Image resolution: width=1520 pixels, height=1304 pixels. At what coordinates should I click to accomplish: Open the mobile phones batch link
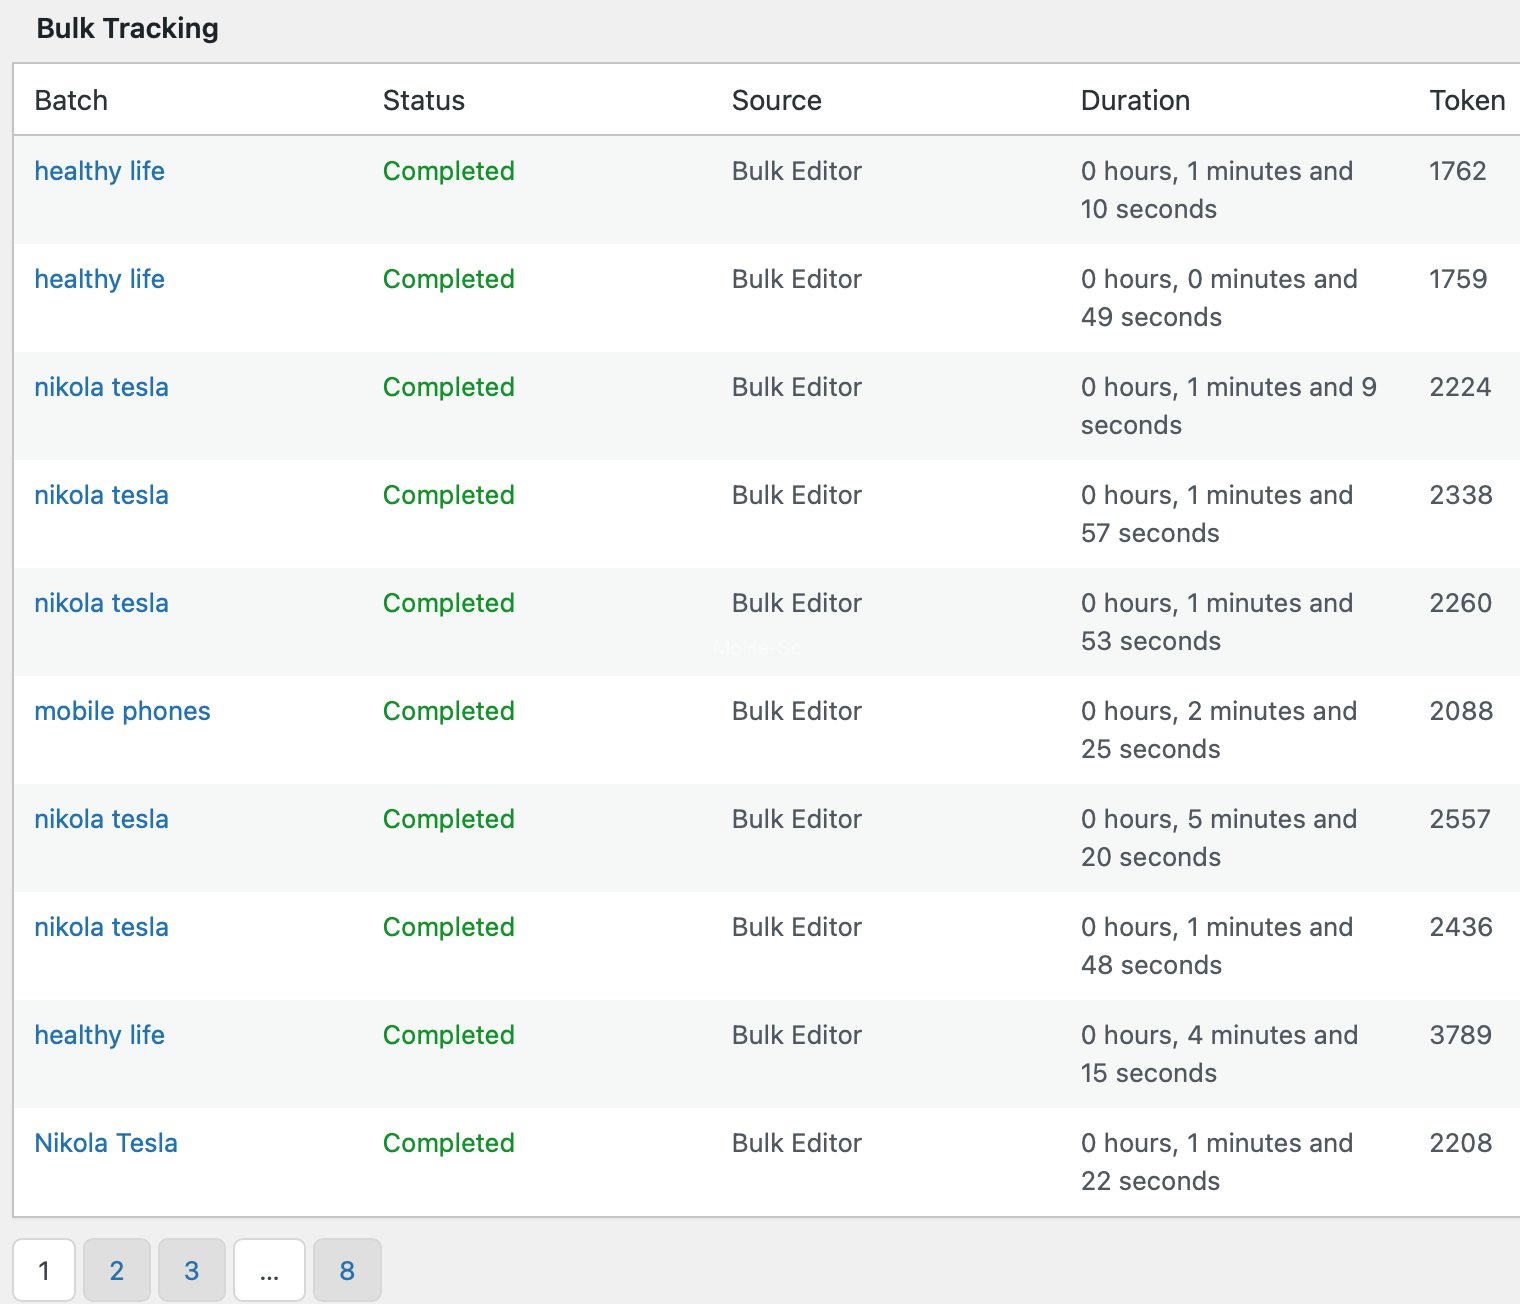[x=122, y=711]
